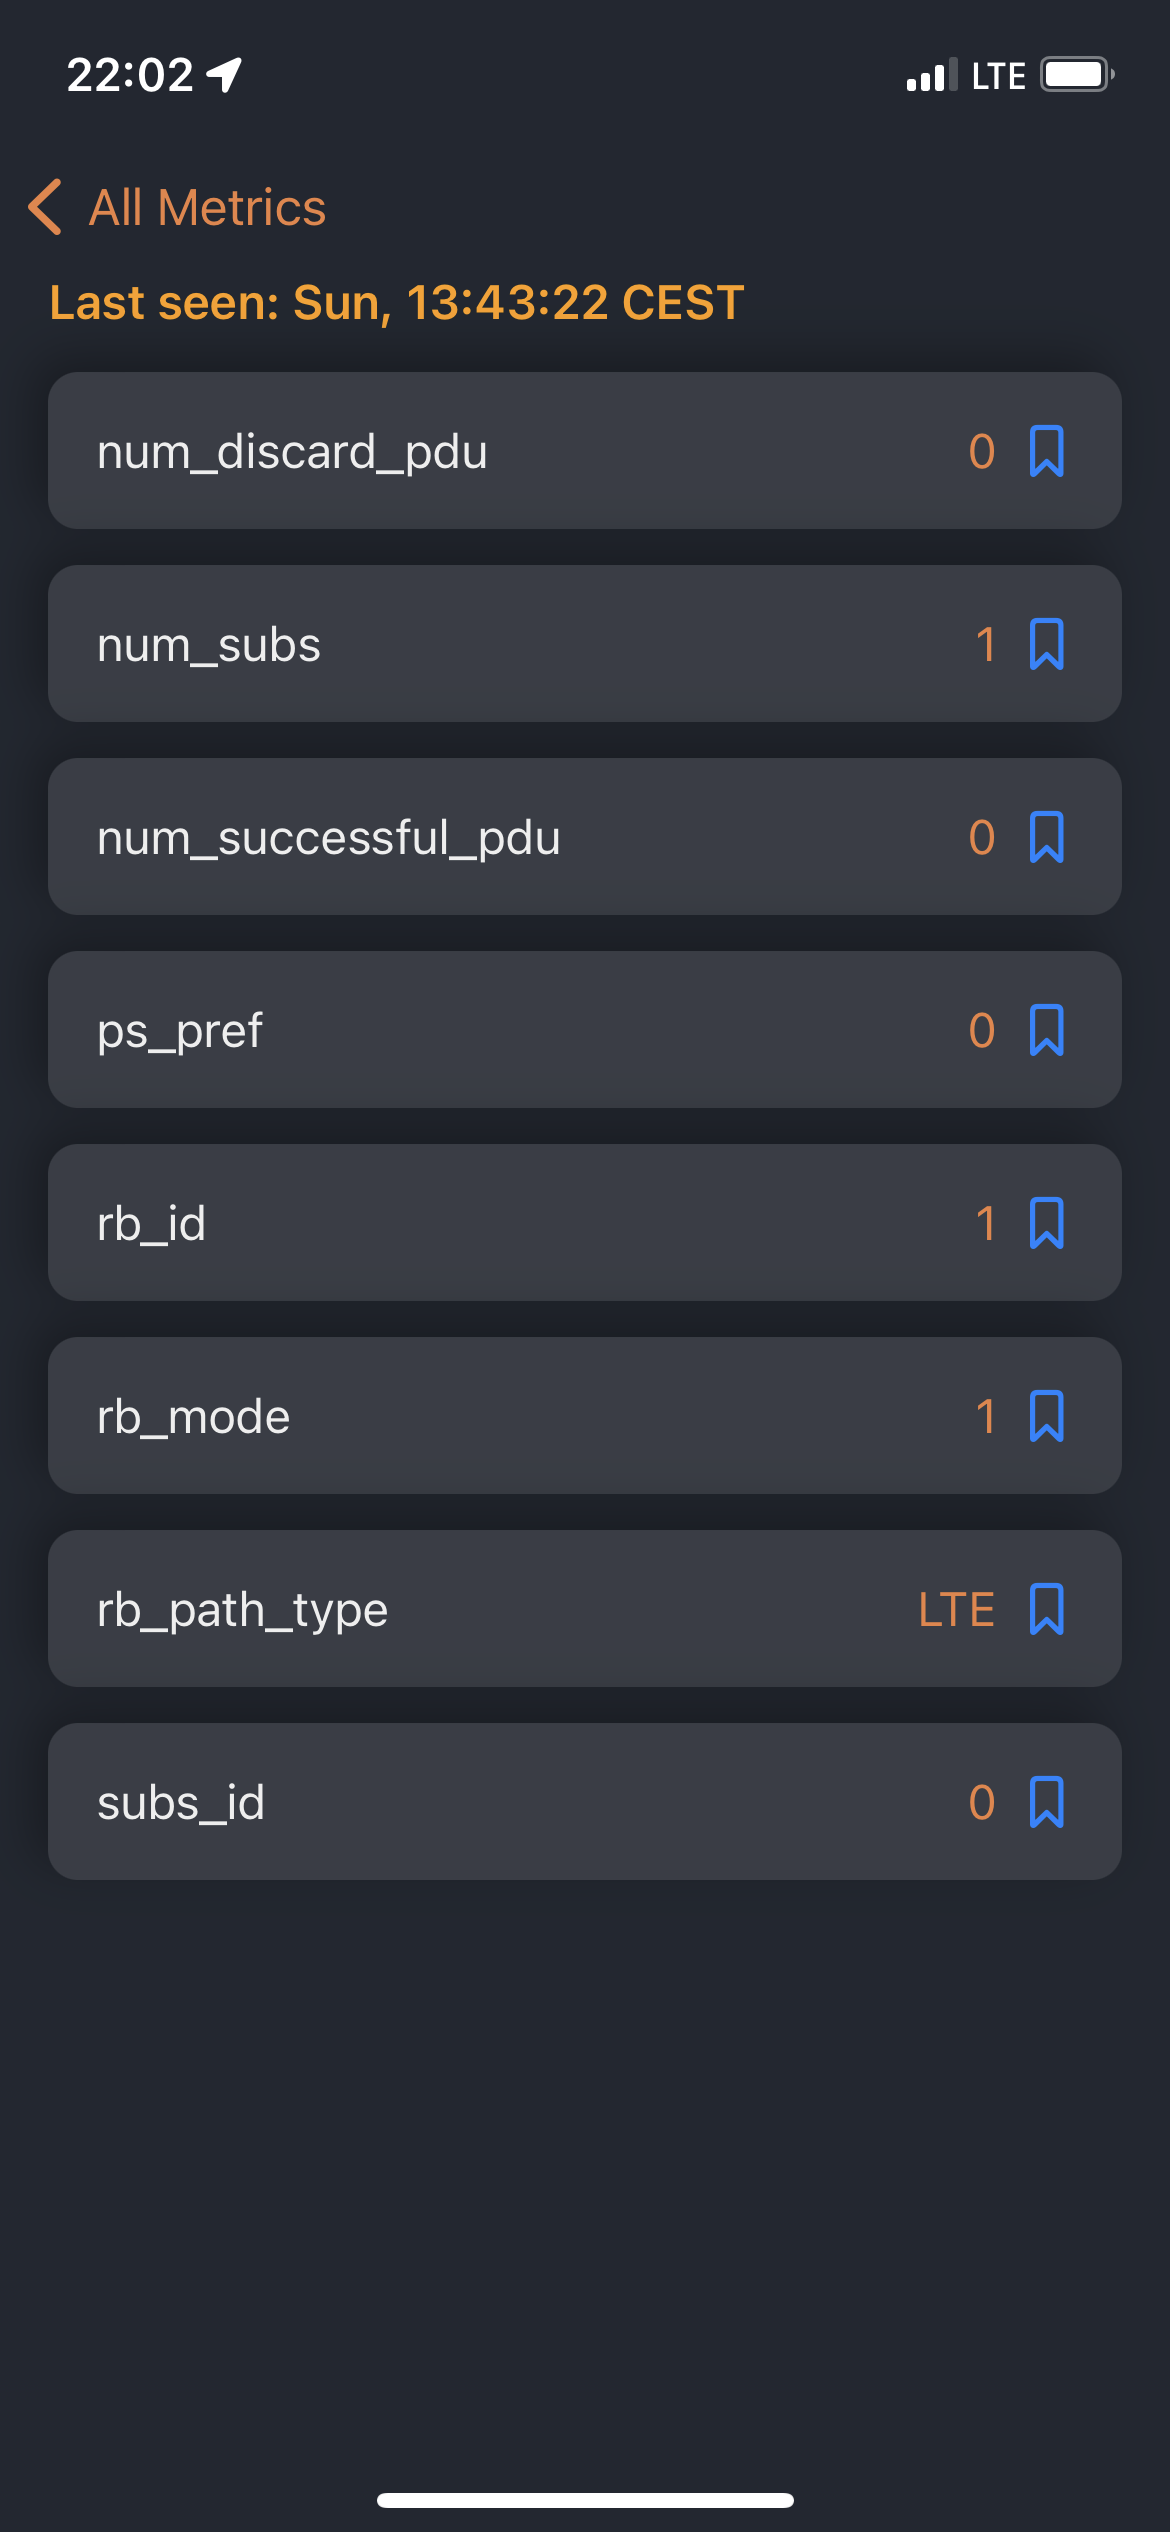This screenshot has height=2532, width=1170.
Task: Open the subs_id metric row
Action: (585, 1802)
